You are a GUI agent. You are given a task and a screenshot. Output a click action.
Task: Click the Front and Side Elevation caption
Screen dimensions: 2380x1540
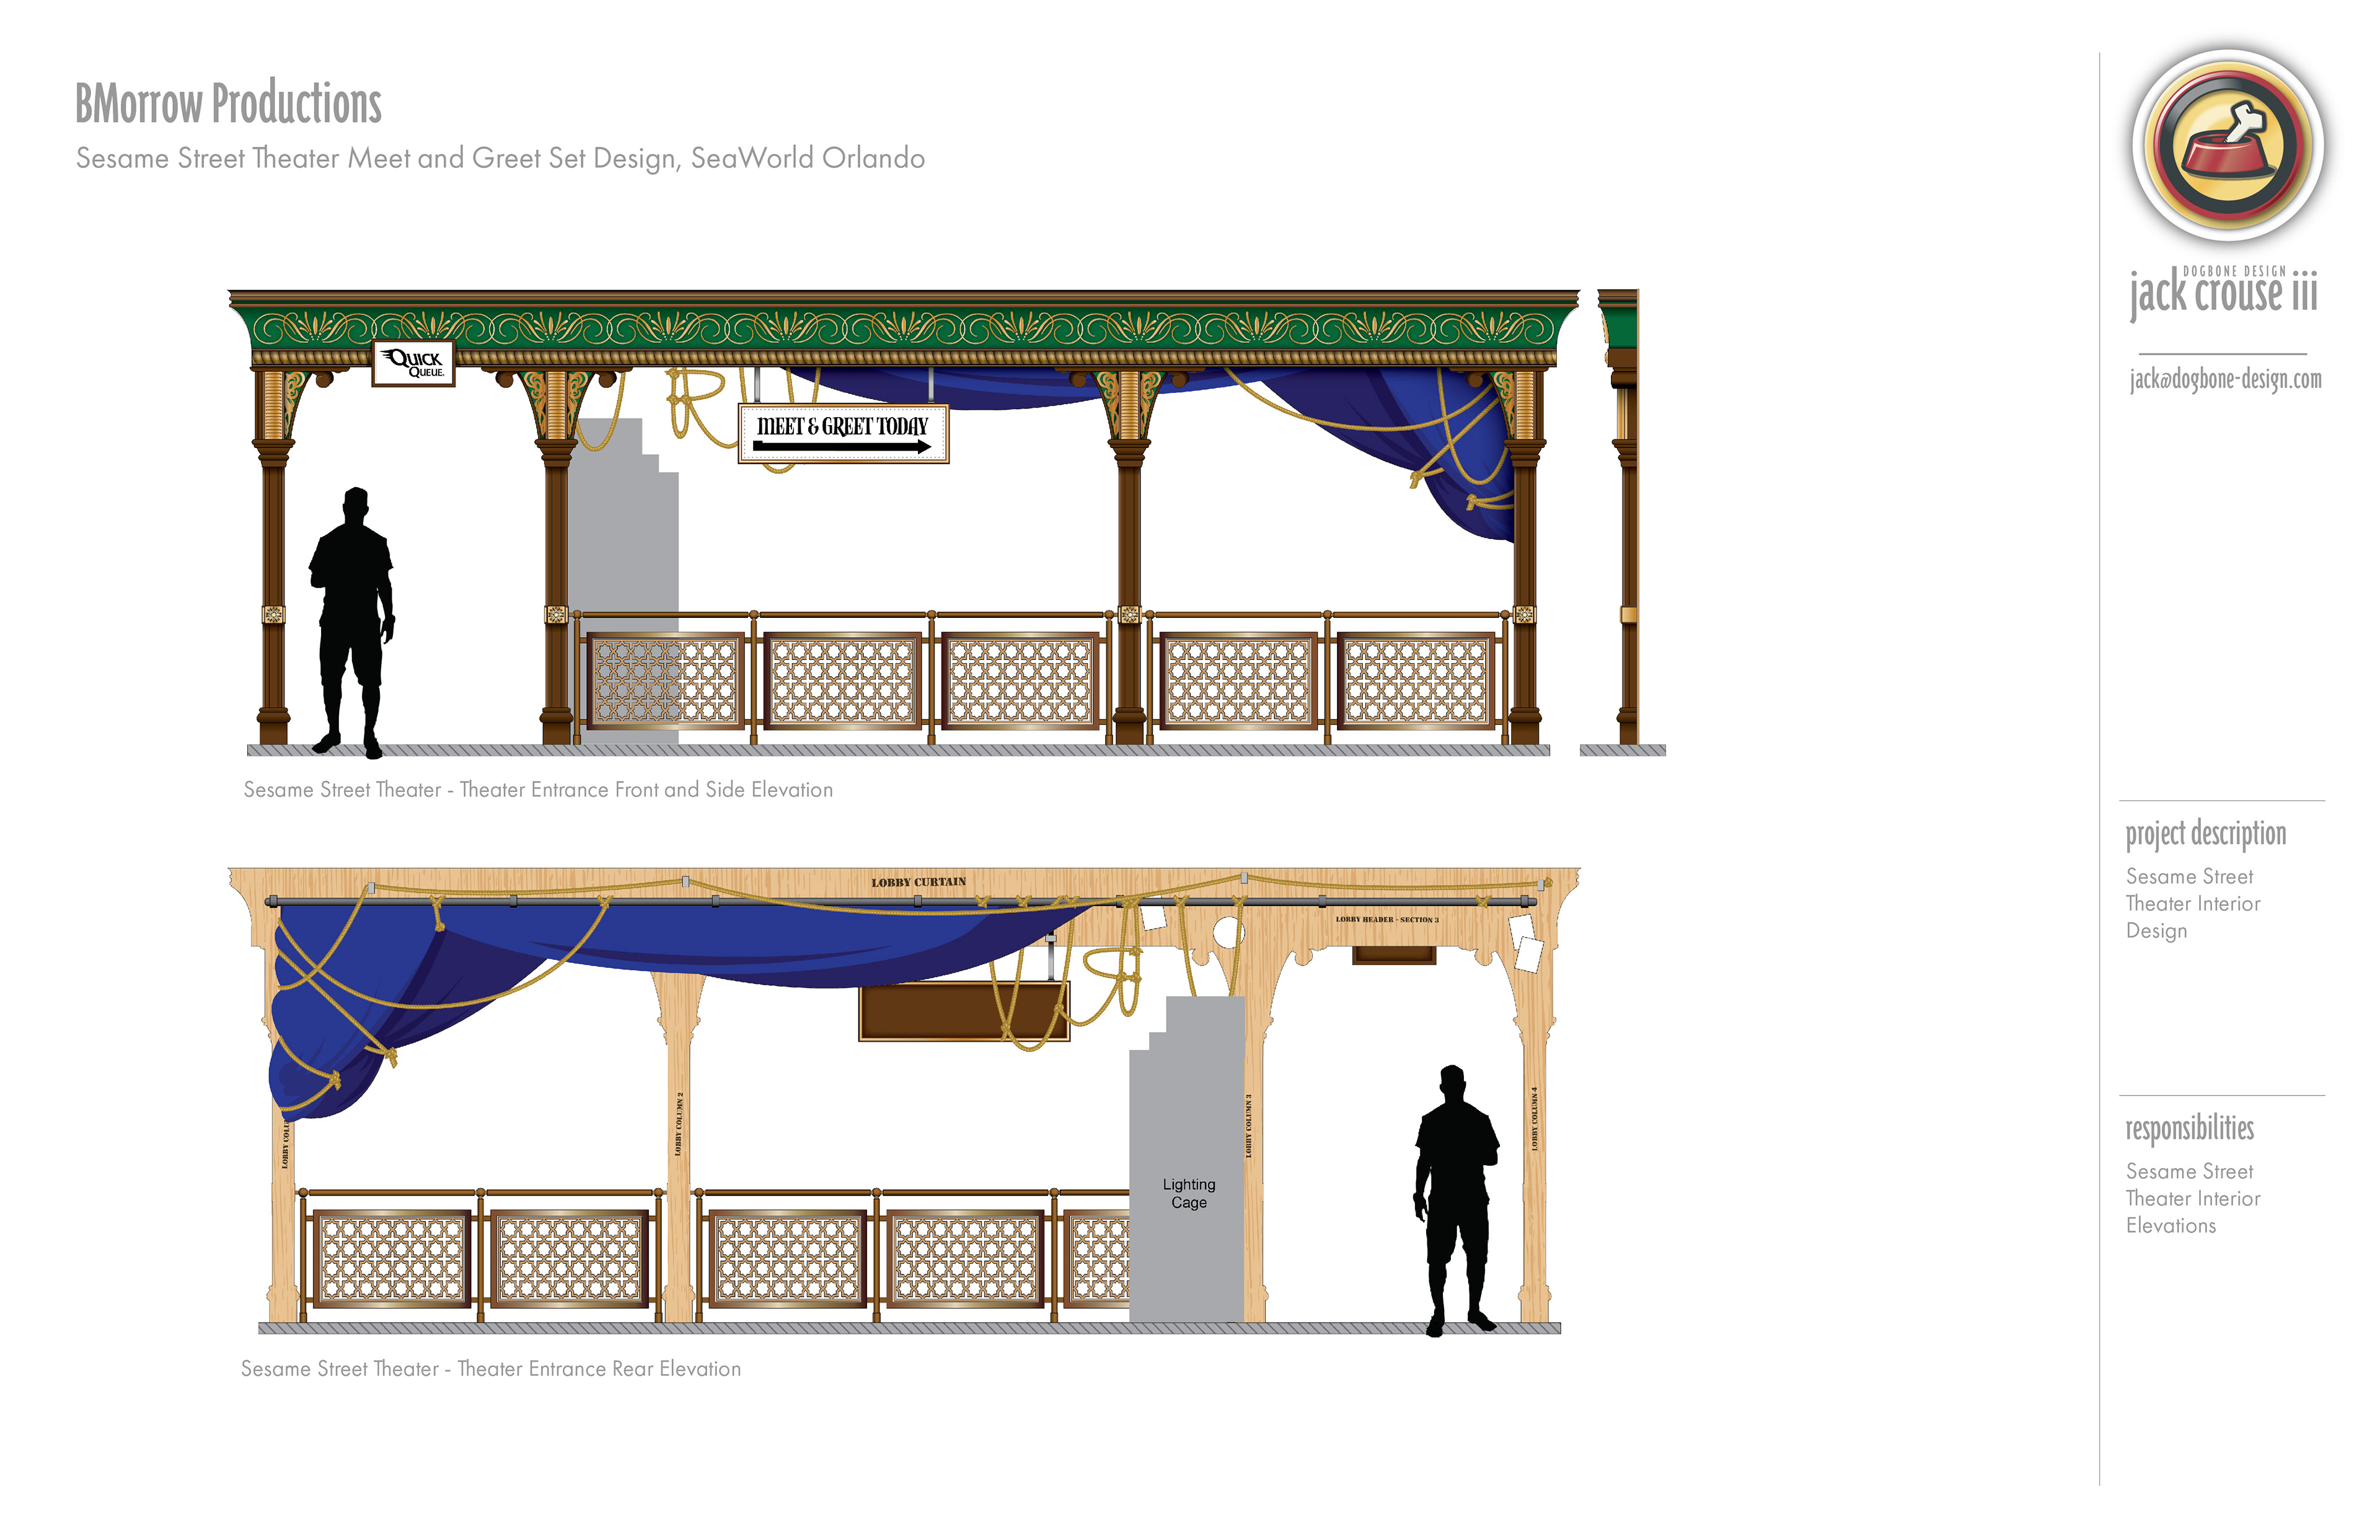538,790
